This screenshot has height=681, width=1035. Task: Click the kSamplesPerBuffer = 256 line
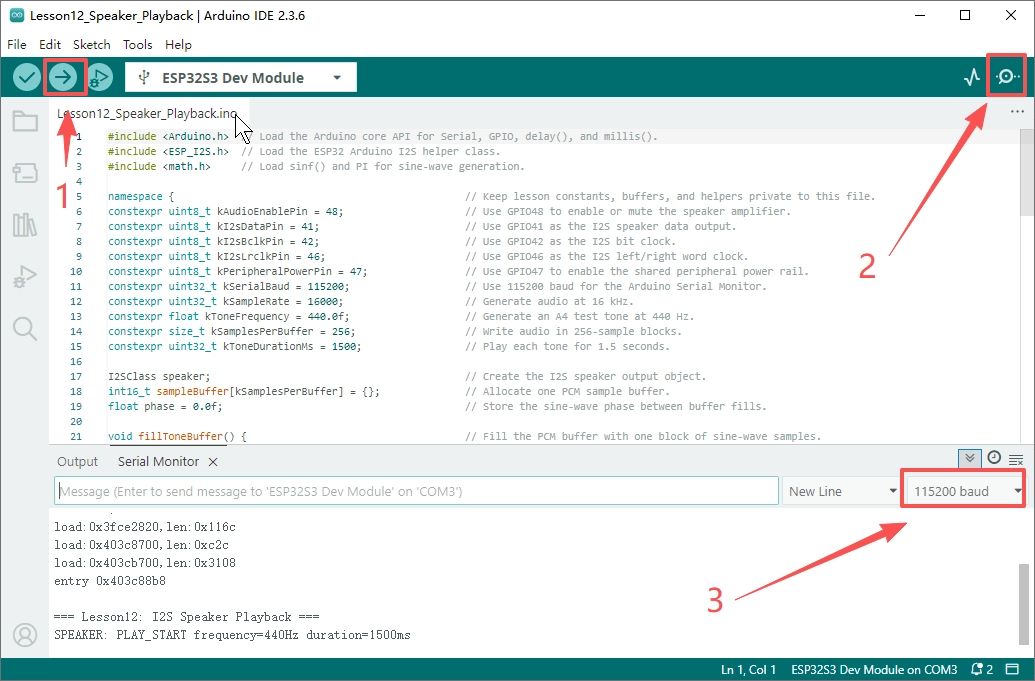(x=232, y=332)
